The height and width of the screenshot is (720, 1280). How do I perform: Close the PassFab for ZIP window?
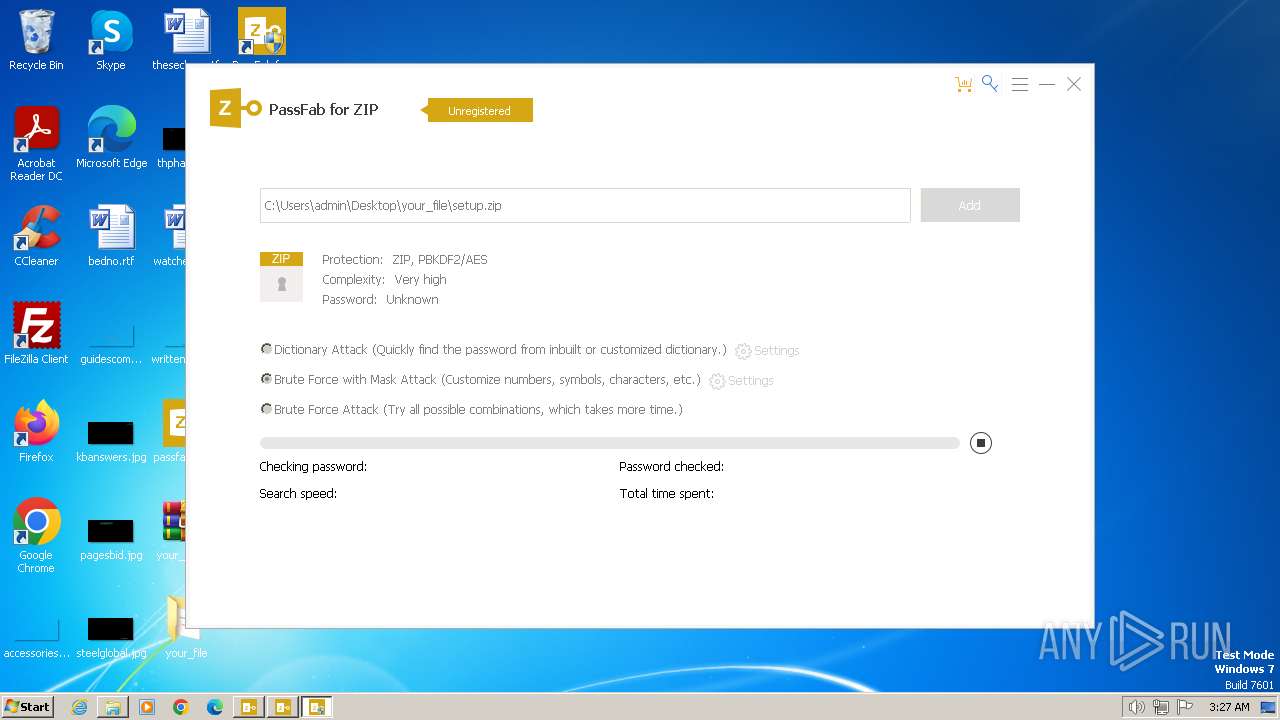tap(1074, 84)
